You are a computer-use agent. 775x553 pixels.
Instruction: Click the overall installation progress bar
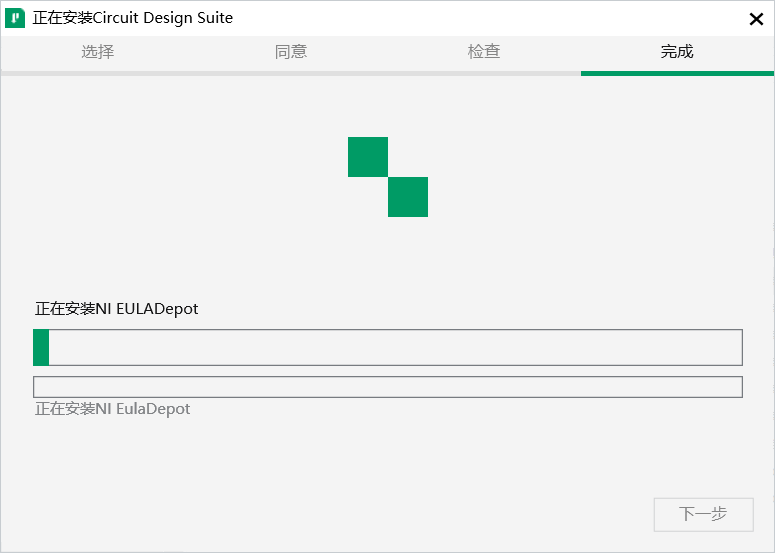coord(388,347)
